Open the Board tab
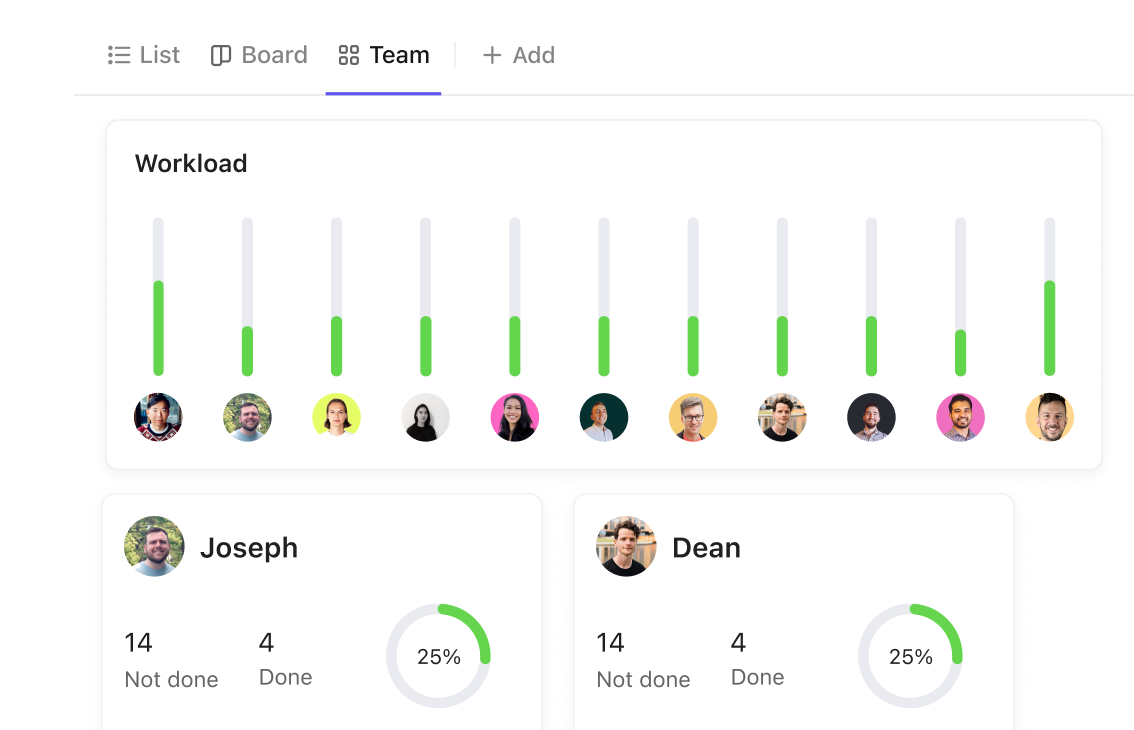The image size is (1134, 730). point(259,55)
